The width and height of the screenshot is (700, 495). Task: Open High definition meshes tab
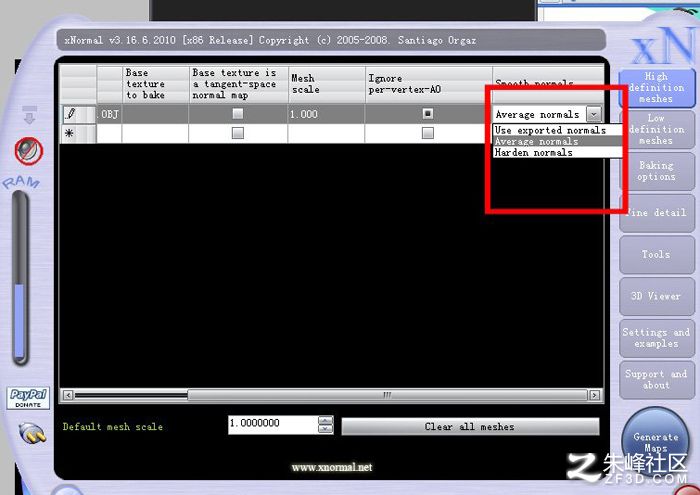[657, 87]
